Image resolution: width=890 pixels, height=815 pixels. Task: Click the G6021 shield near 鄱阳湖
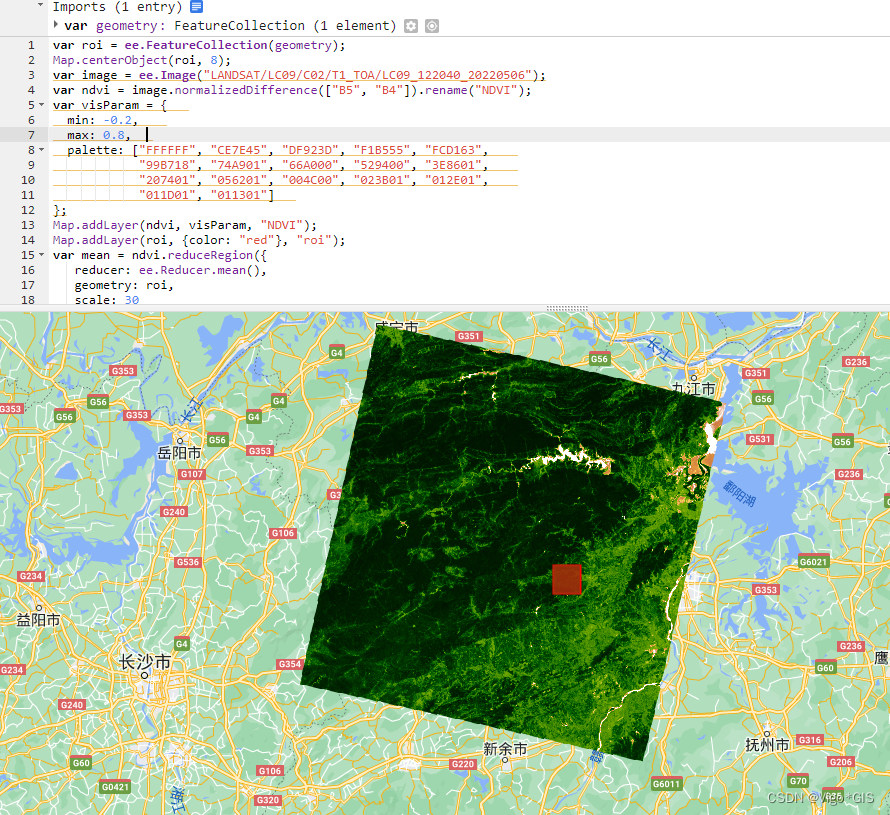[814, 561]
